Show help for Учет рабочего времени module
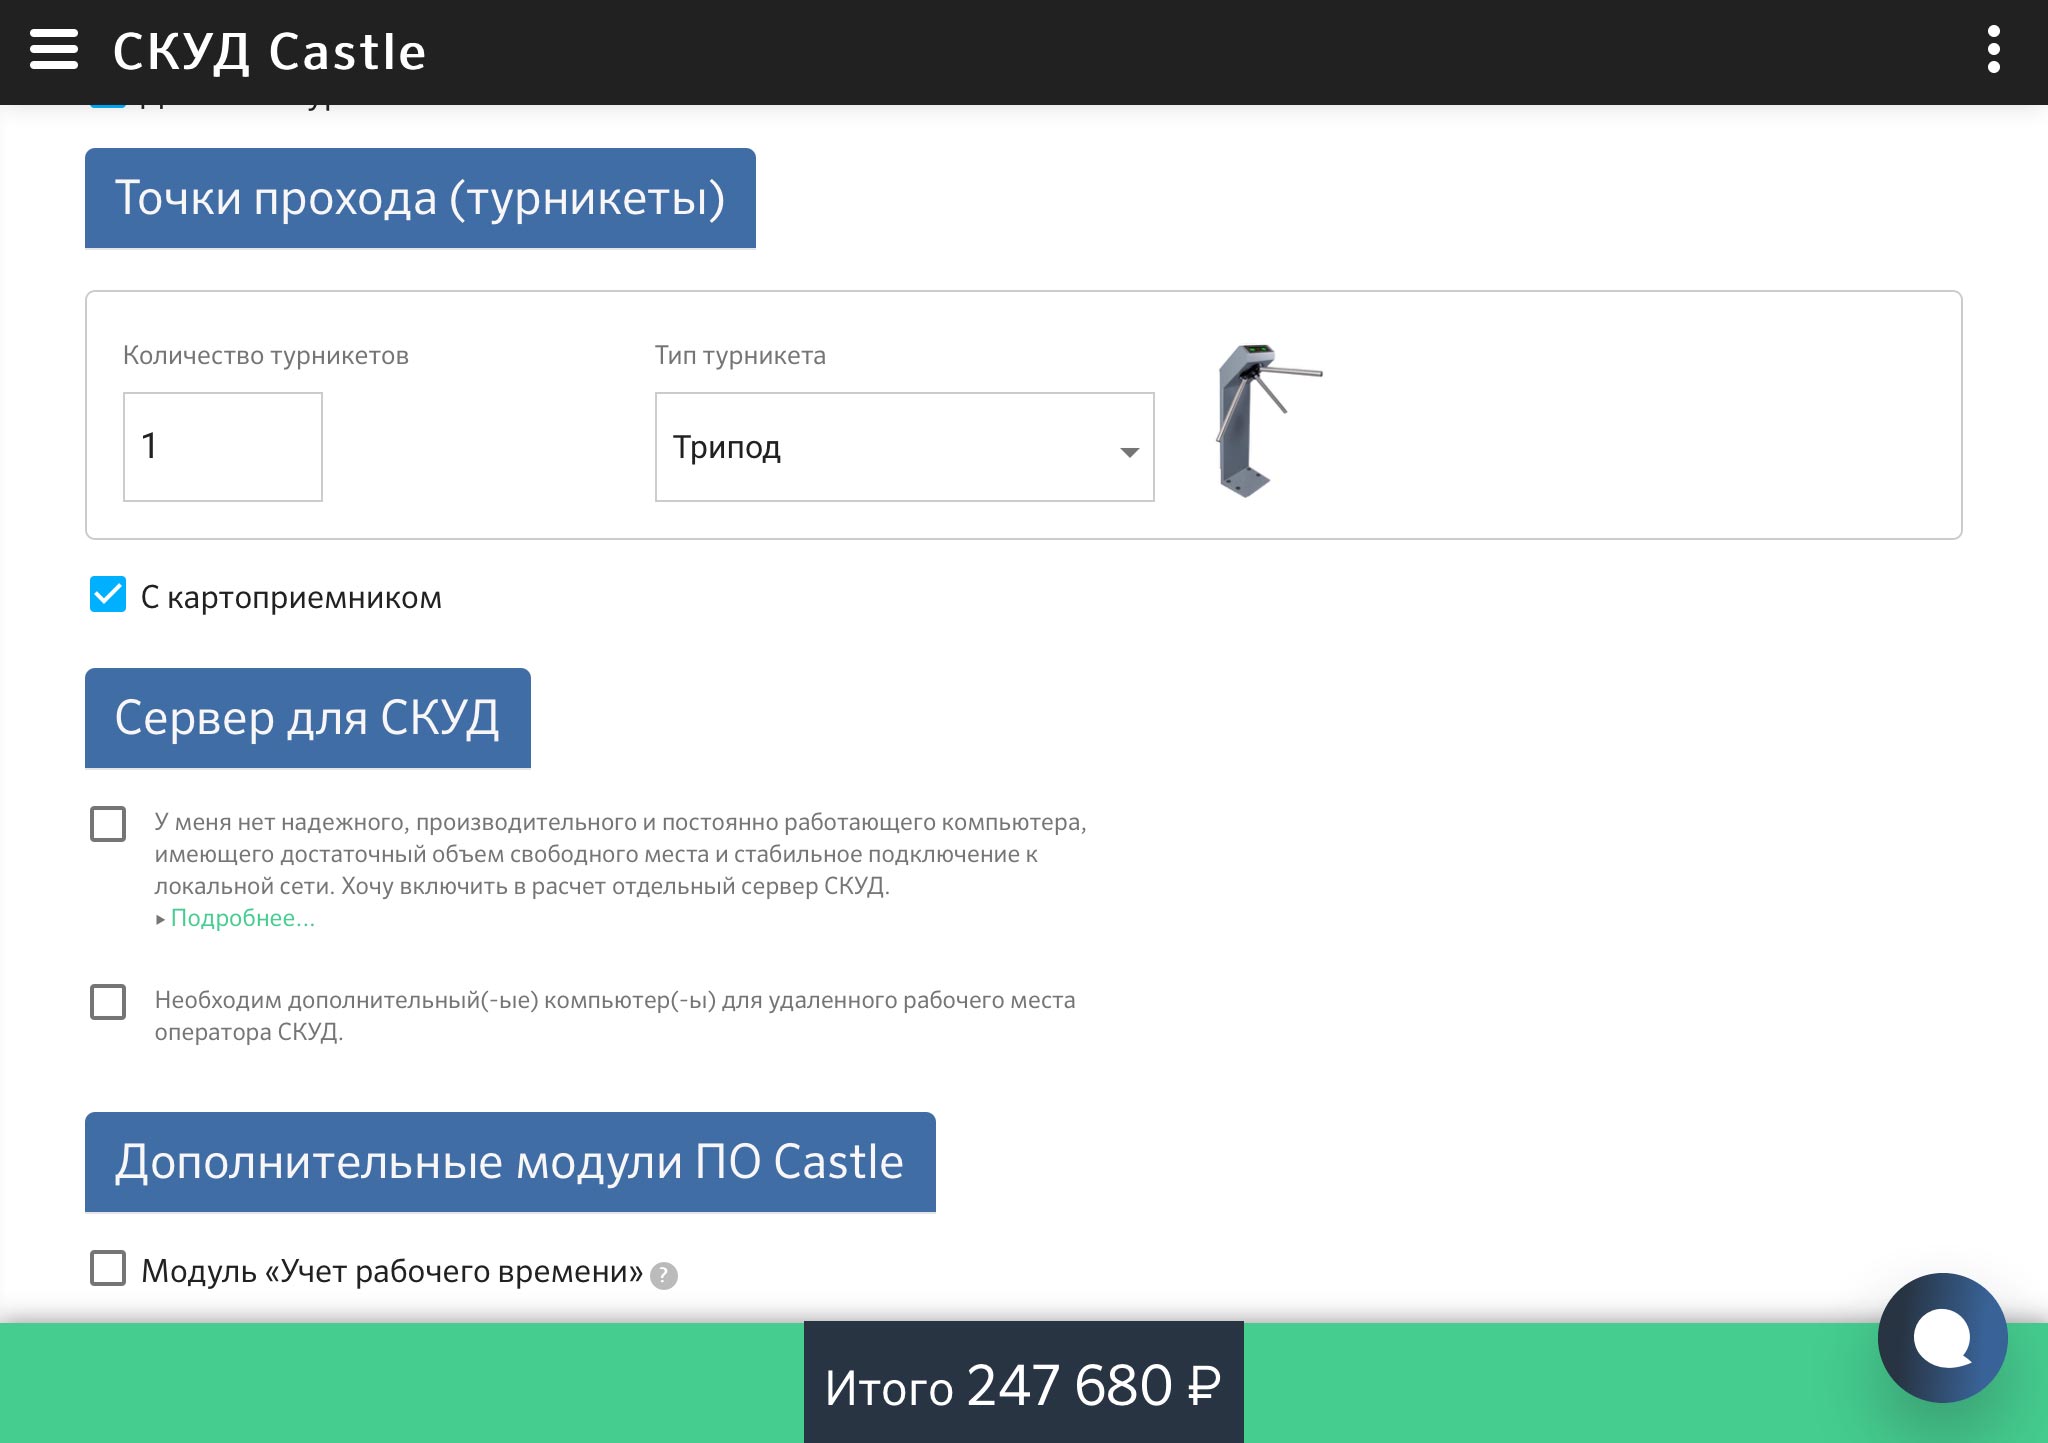The width and height of the screenshot is (2048, 1443). click(x=664, y=1275)
